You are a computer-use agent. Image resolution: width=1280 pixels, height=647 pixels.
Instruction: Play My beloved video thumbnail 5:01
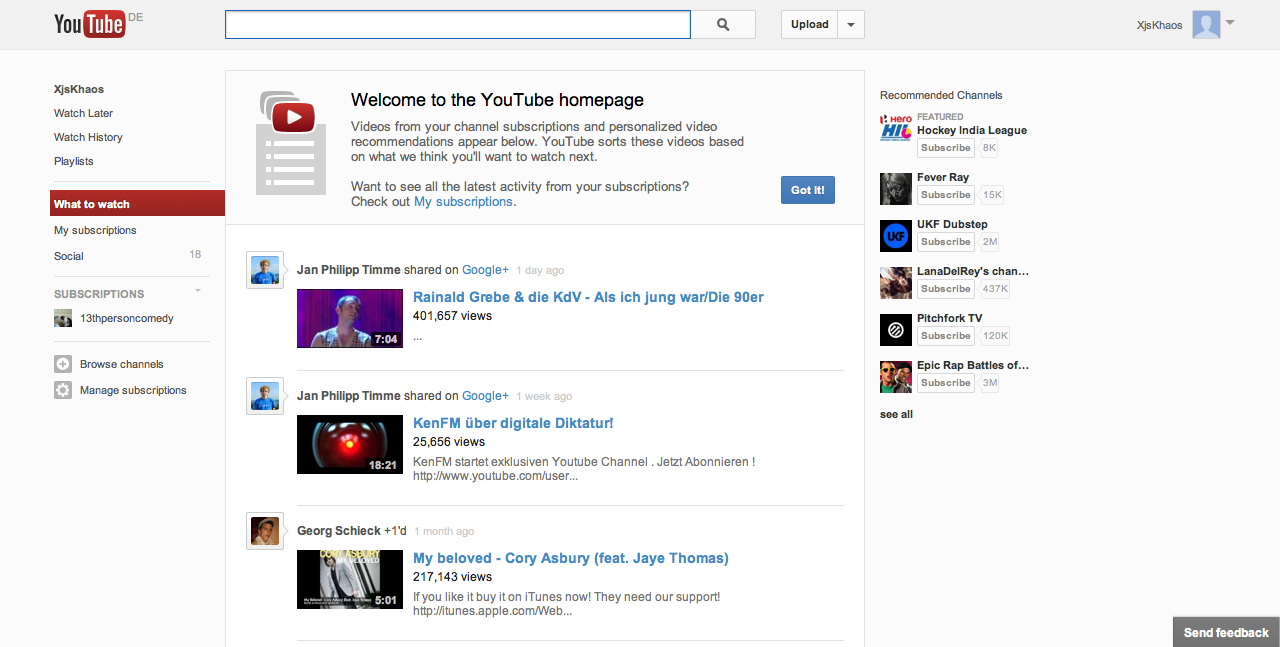(350, 579)
